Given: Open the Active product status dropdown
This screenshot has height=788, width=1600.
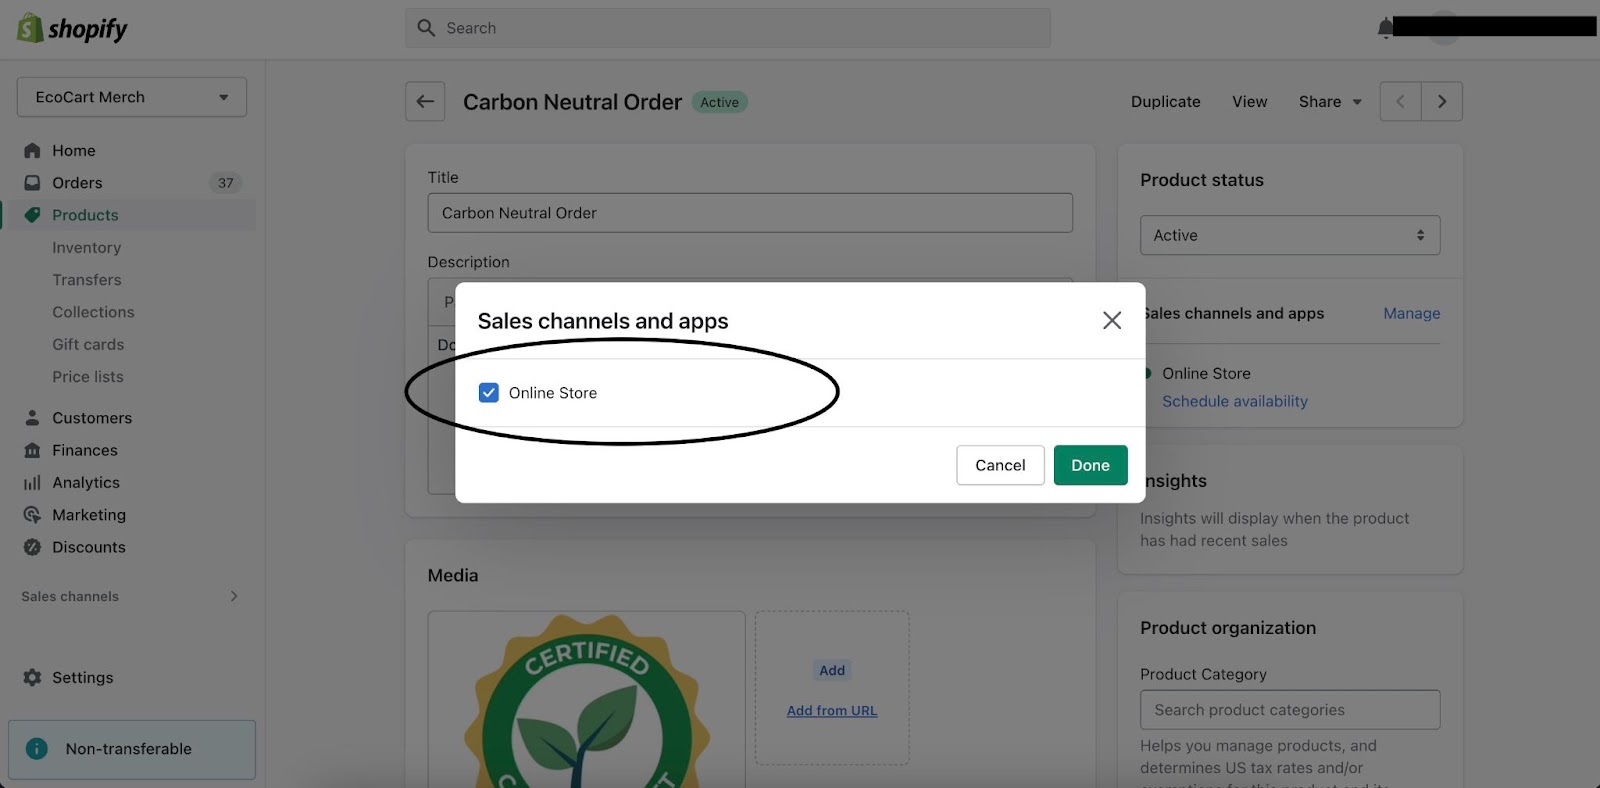Looking at the screenshot, I should point(1290,235).
